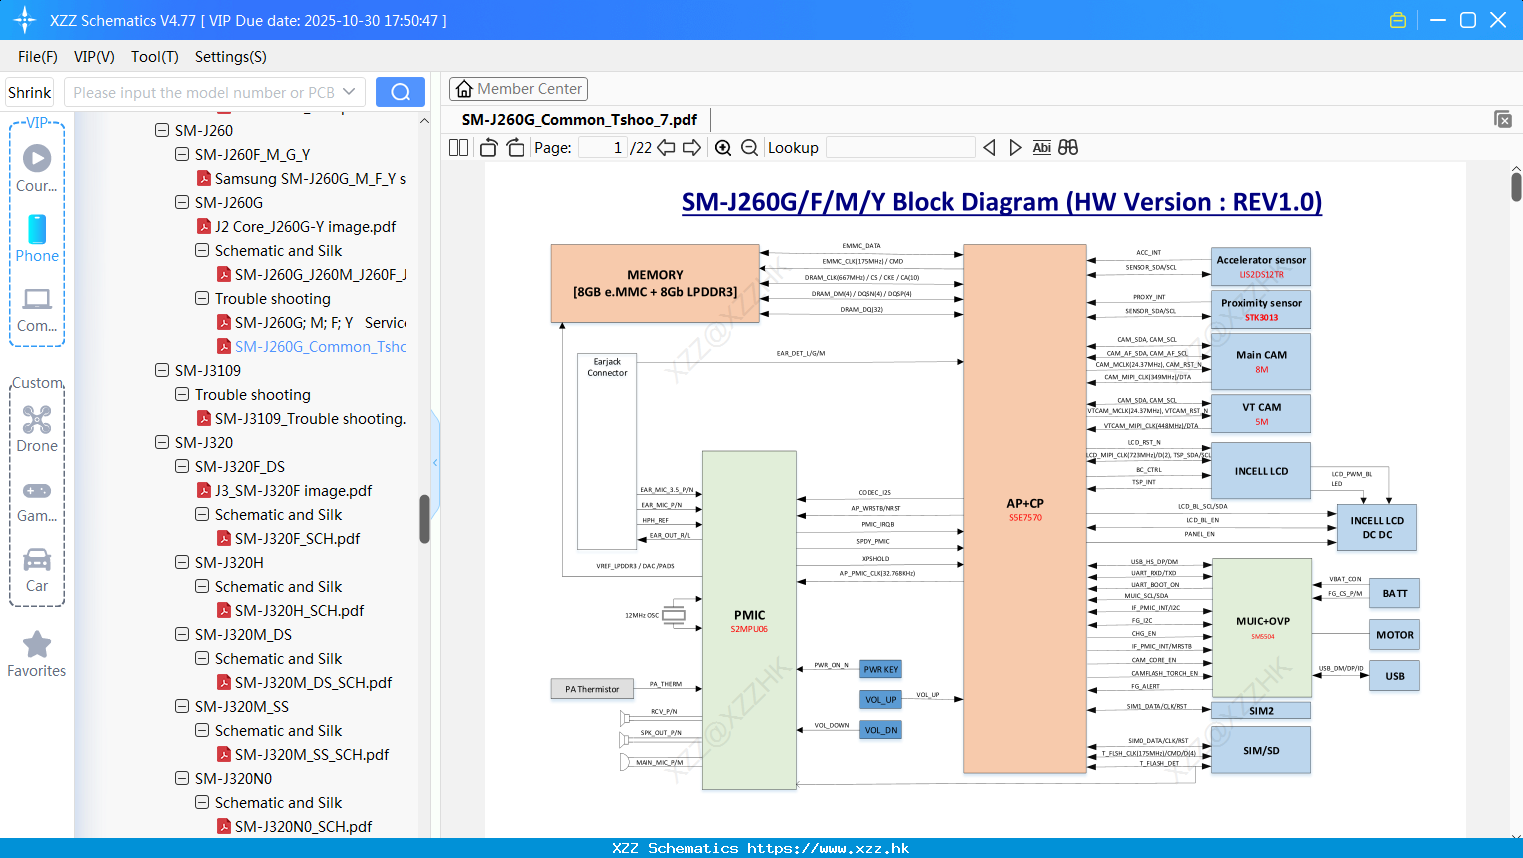Image resolution: width=1523 pixels, height=858 pixels.
Task: Find previous lookup match triangle
Action: click(x=989, y=147)
